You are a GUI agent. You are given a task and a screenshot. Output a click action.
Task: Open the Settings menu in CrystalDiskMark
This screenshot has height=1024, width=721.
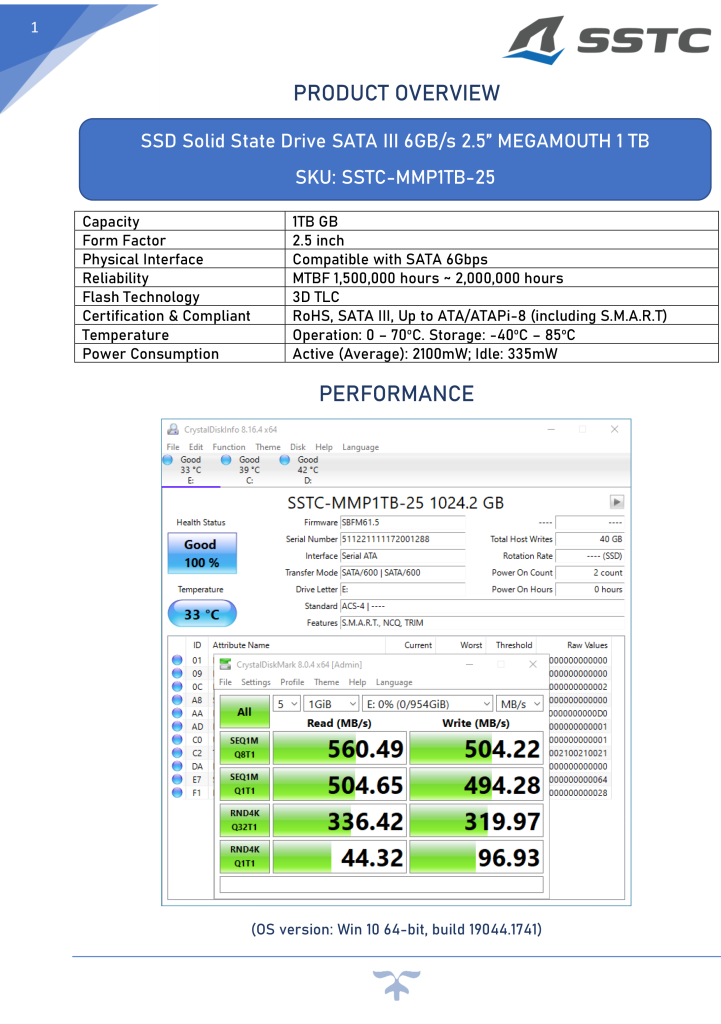255,682
